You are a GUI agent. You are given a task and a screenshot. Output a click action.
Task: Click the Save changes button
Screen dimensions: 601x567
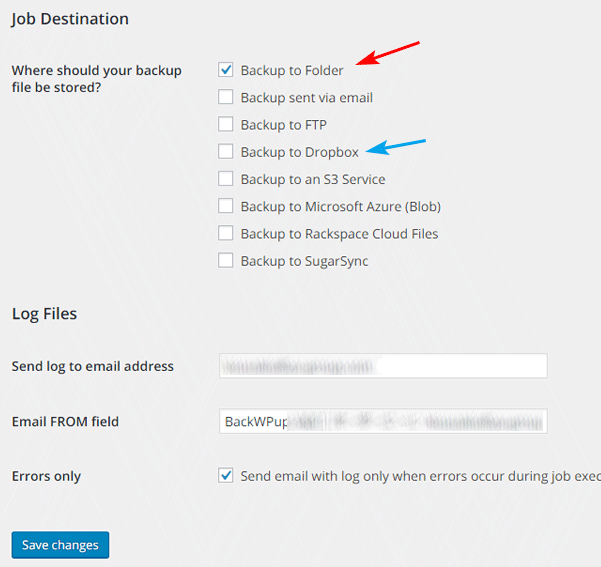pos(60,545)
